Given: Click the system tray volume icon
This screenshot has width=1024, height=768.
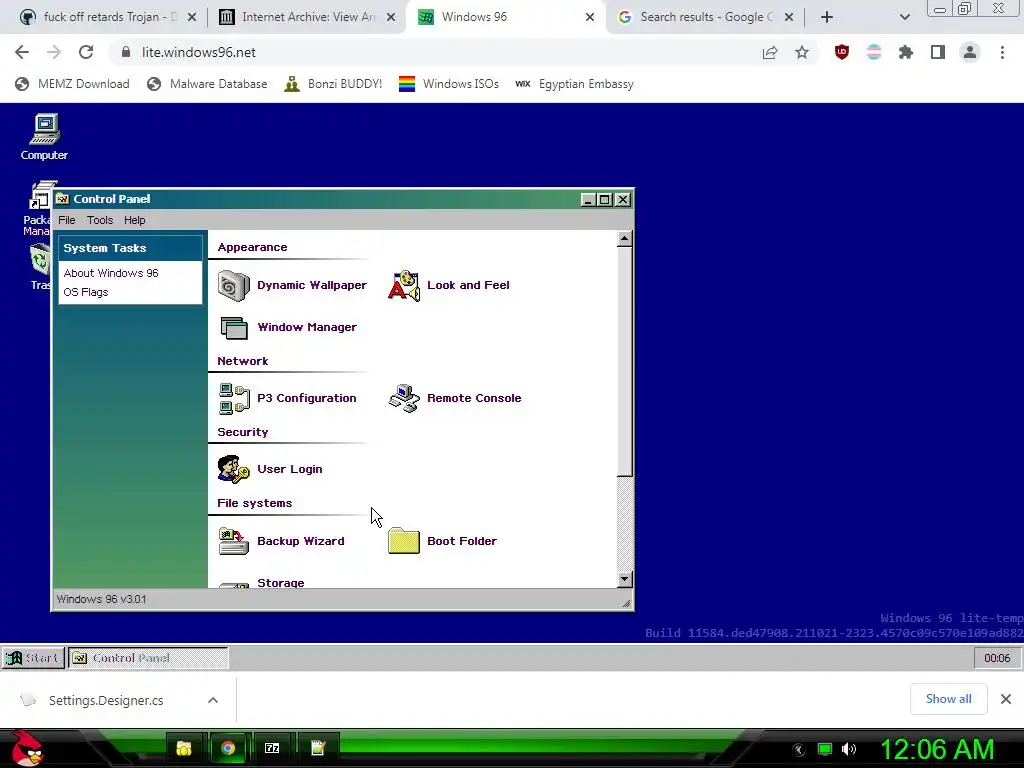Looking at the screenshot, I should [848, 749].
